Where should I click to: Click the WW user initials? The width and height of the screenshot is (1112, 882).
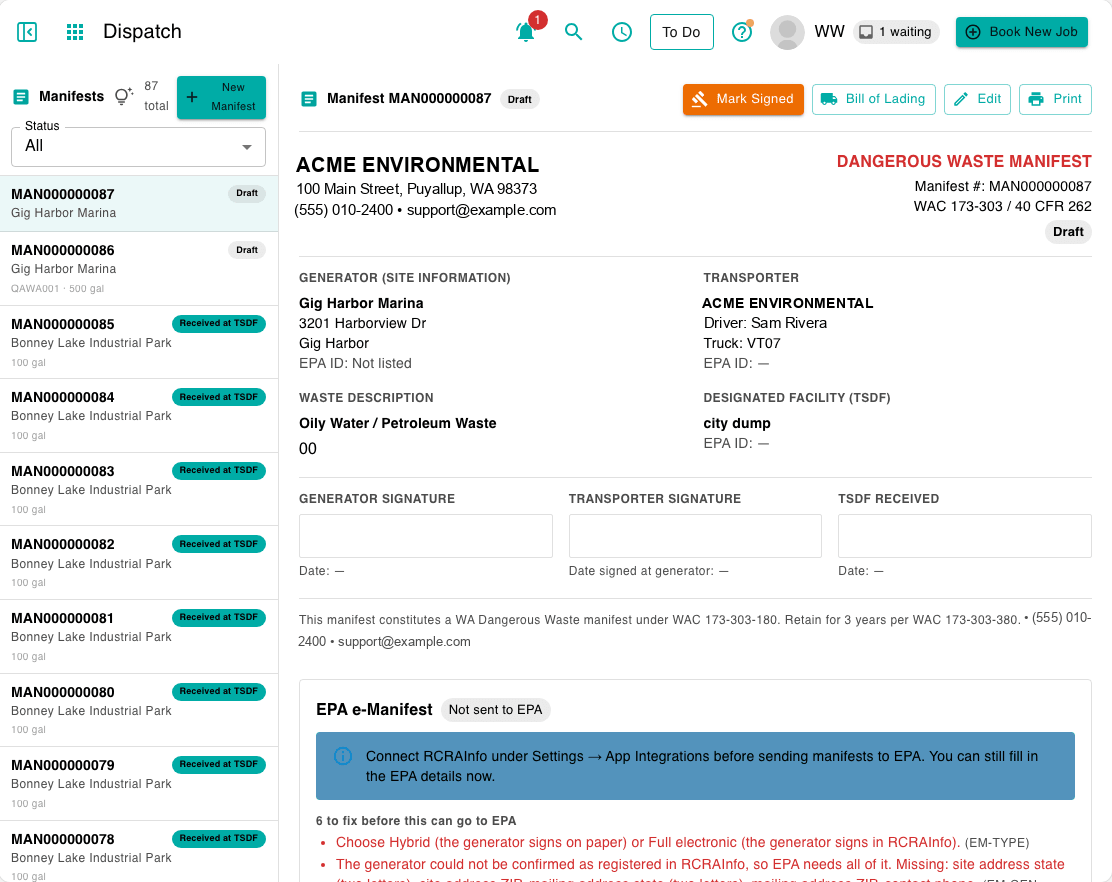tap(829, 32)
